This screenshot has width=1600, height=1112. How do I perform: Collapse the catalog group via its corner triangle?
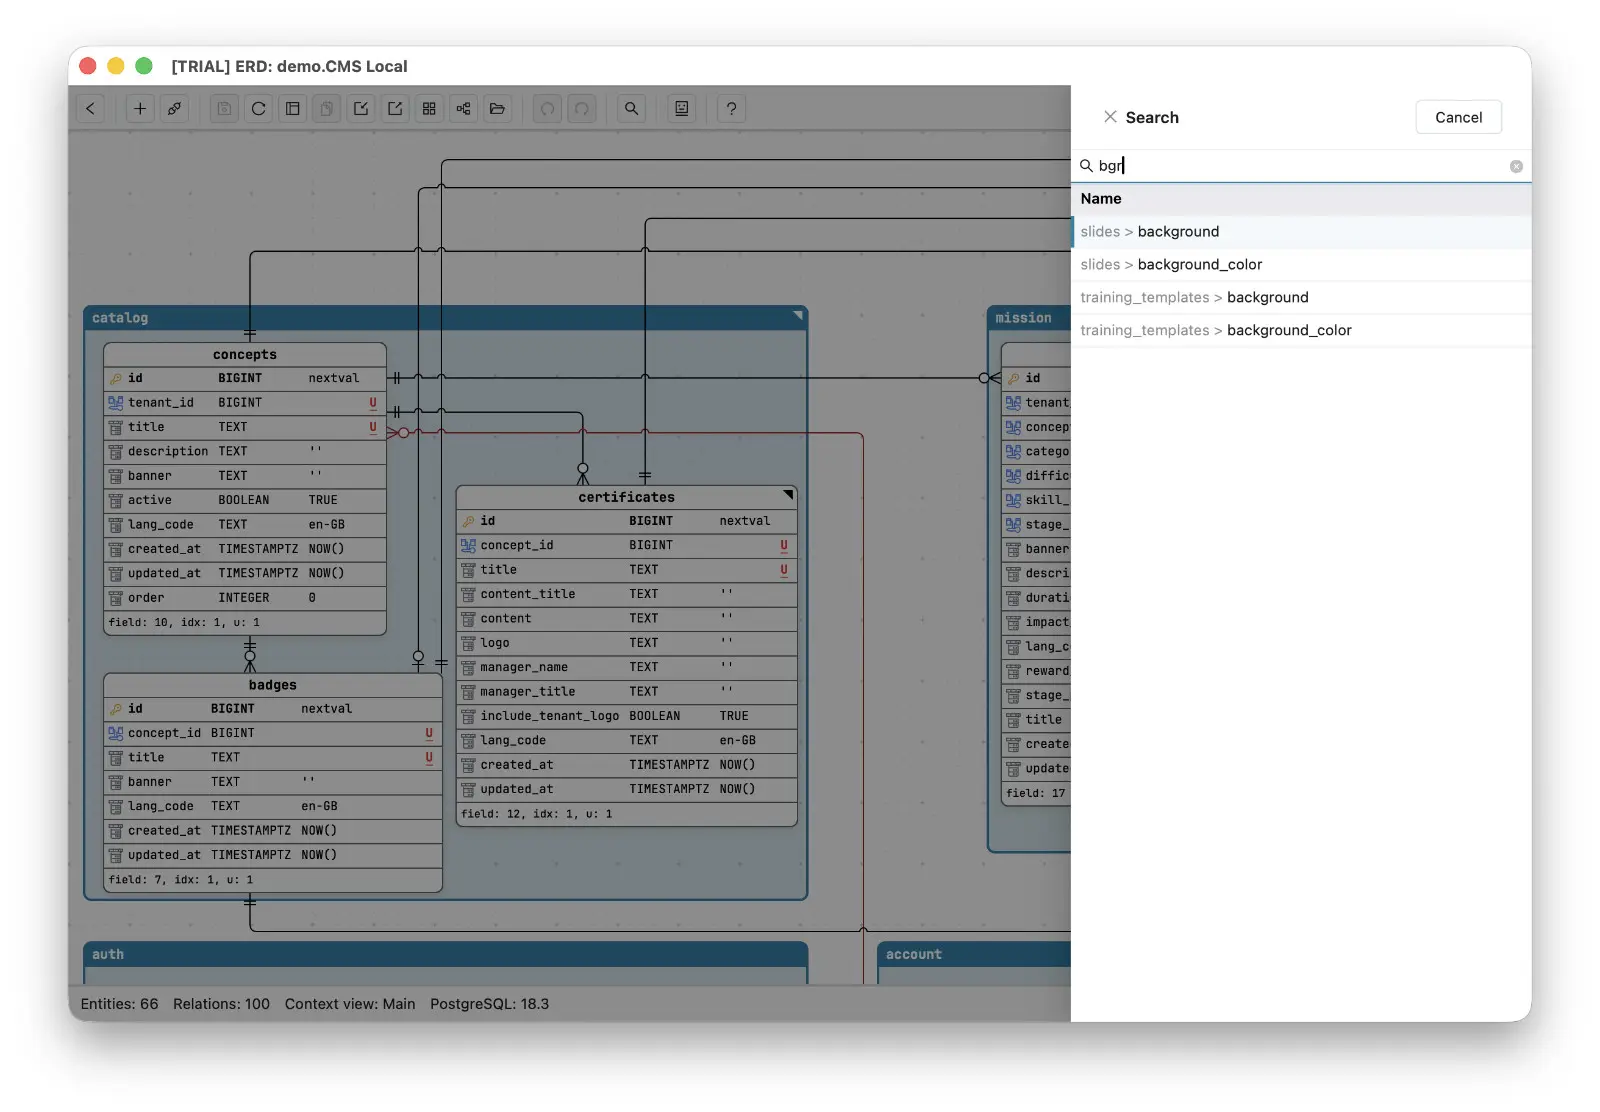tap(798, 315)
